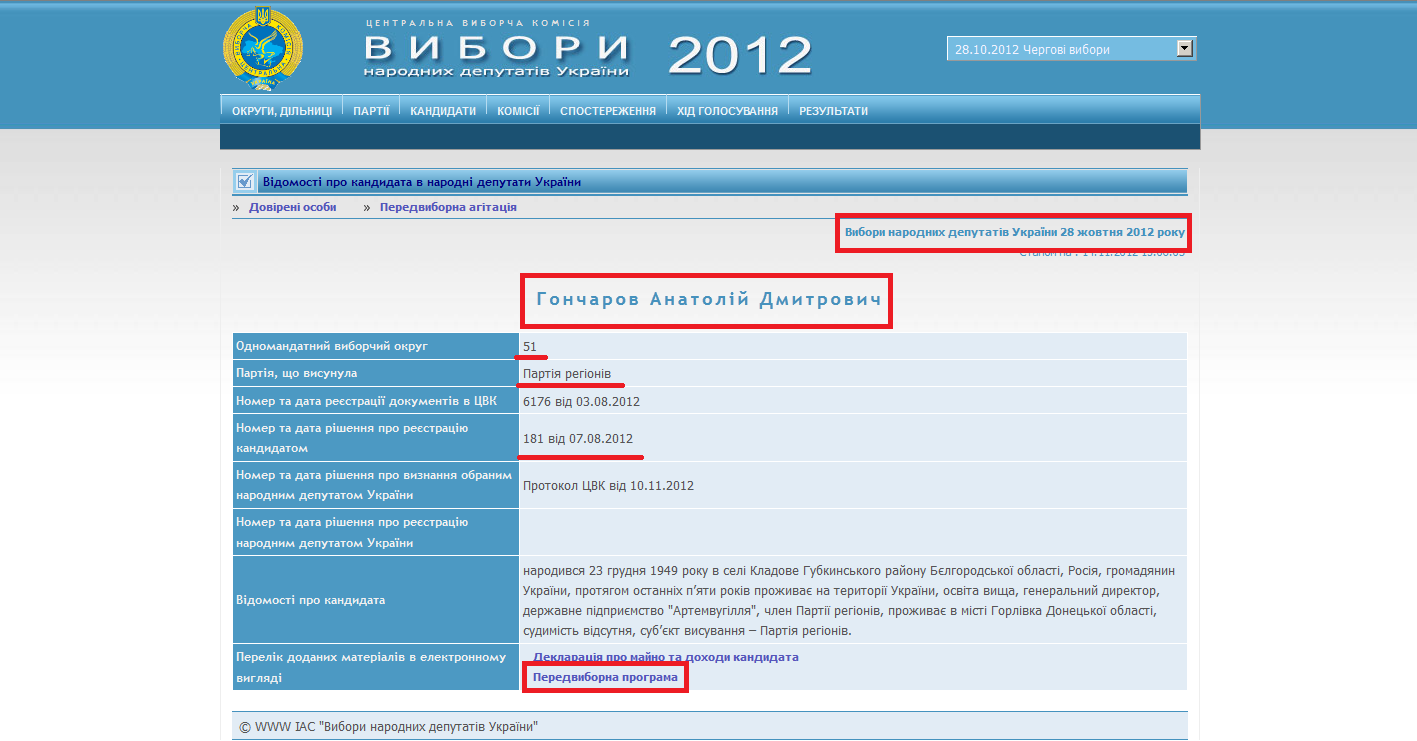Click candidate name Гончаров Анатолій Дмитрович
This screenshot has height=741, width=1417.
[708, 299]
